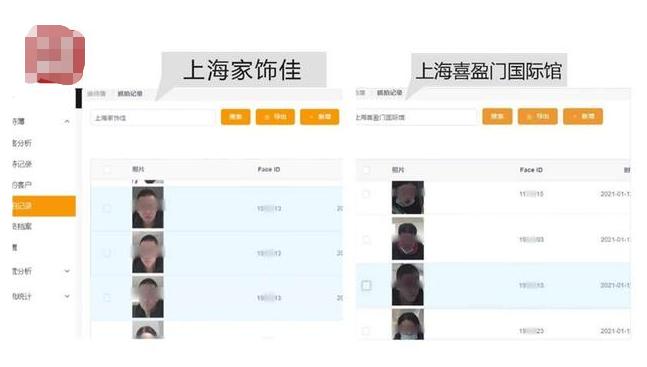This screenshot has height=367, width=647.
Task: Select the first '…分析' item under the top sidebar group
Action: point(22,143)
